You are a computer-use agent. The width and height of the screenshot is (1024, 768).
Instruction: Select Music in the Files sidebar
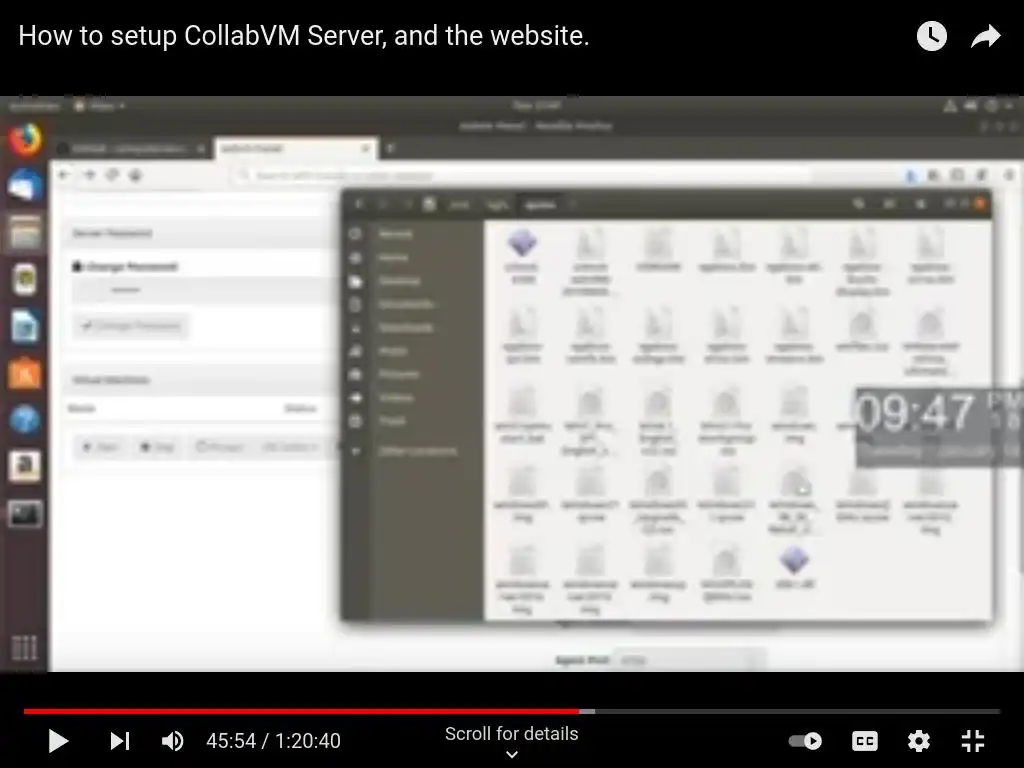[392, 351]
